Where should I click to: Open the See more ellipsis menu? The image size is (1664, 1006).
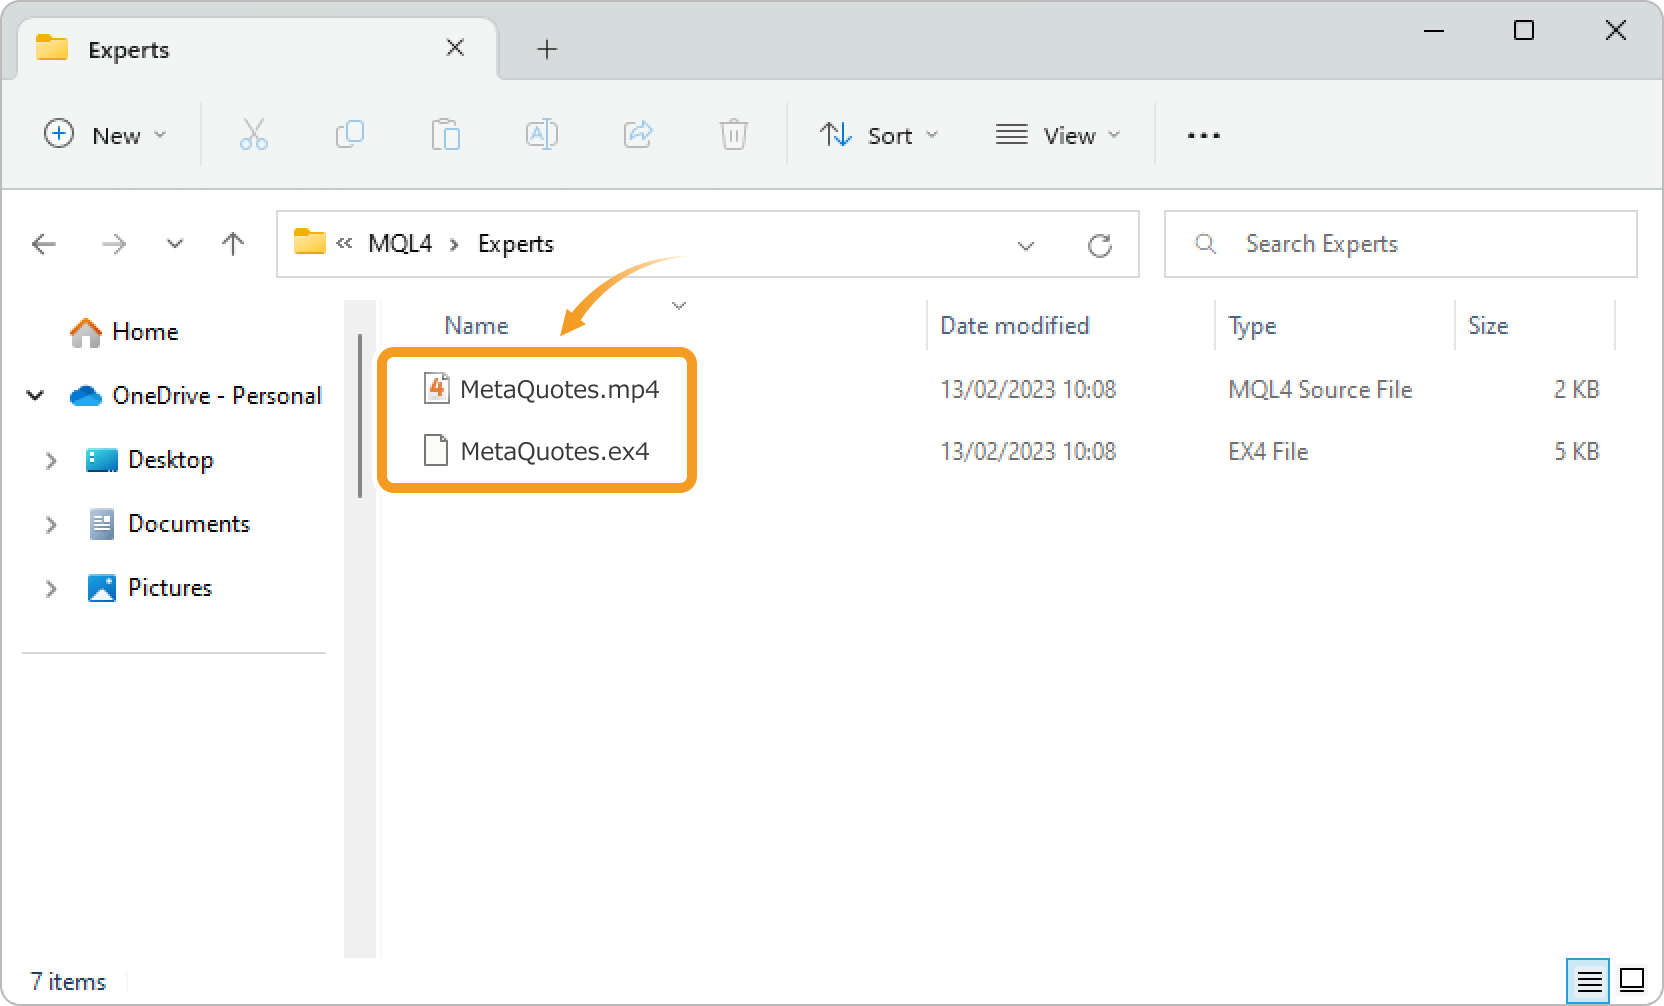[x=1203, y=135]
